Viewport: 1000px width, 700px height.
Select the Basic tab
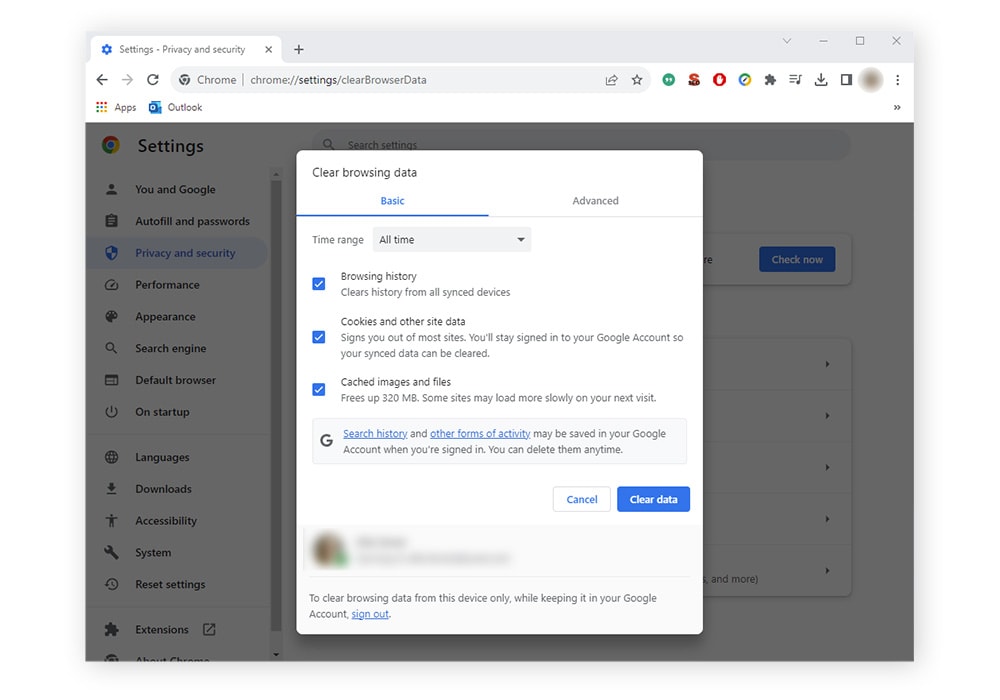tap(392, 201)
